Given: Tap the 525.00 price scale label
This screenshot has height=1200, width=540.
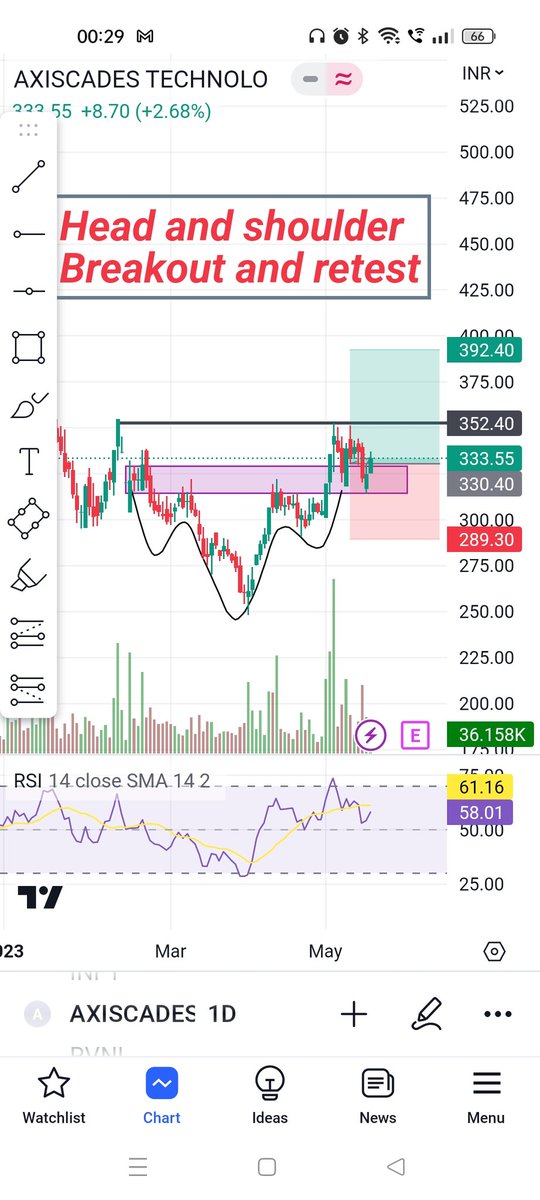Looking at the screenshot, I should [x=486, y=106].
